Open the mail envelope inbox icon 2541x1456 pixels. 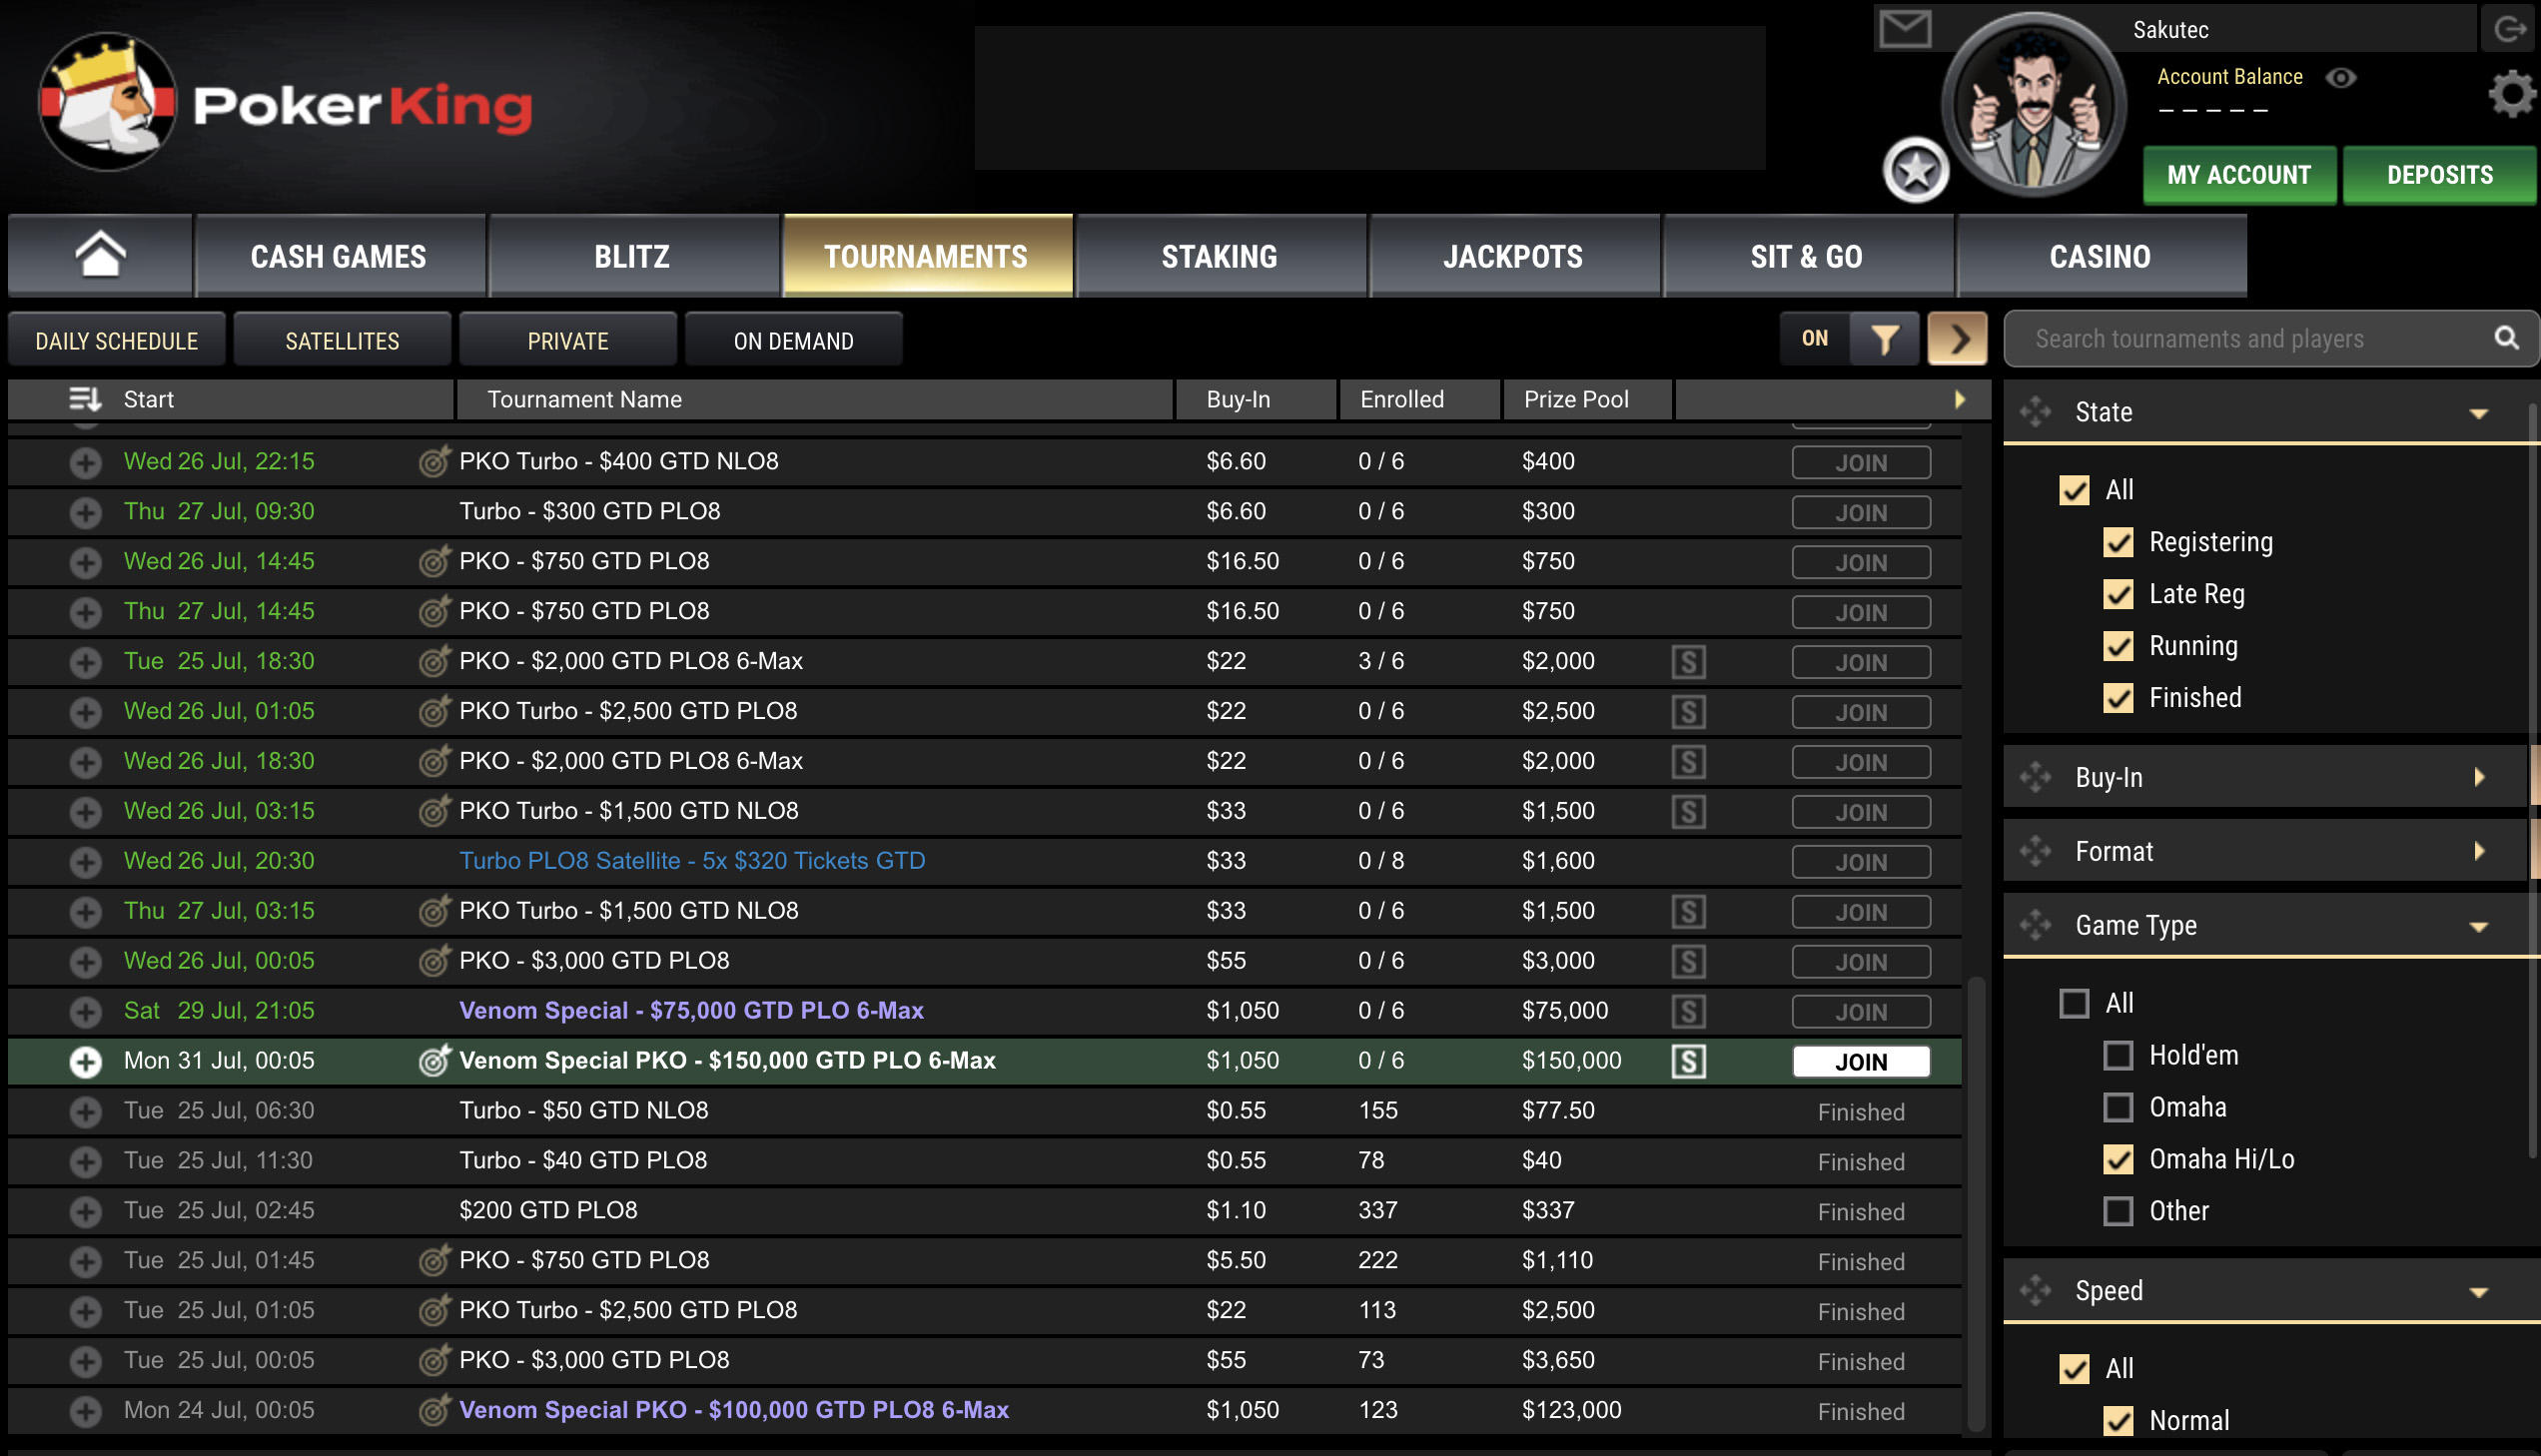[x=1904, y=28]
